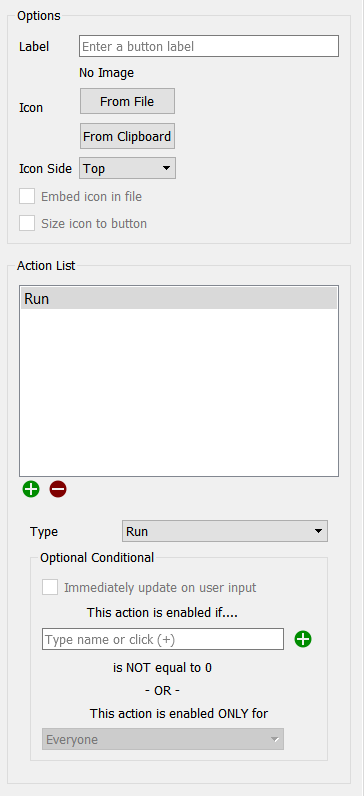364x796 pixels.
Task: Check Immediately update on user input
Action: [50, 587]
